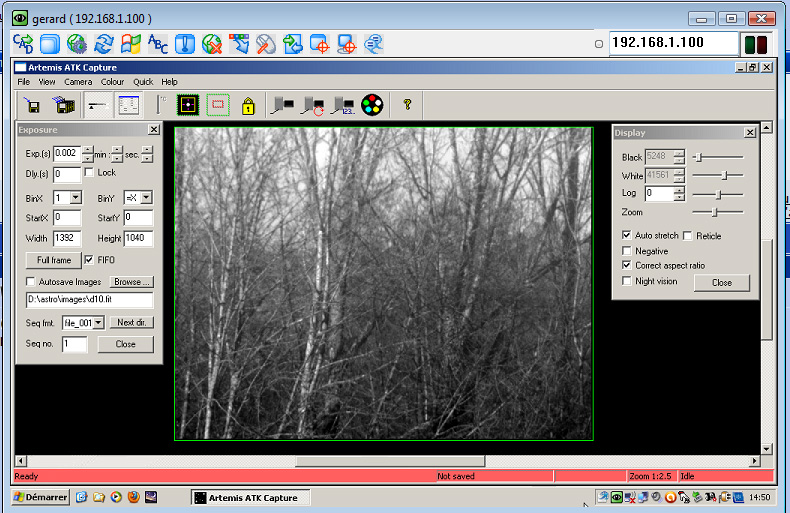Click the single snapshot exposure icon

pyautogui.click(x=282, y=105)
